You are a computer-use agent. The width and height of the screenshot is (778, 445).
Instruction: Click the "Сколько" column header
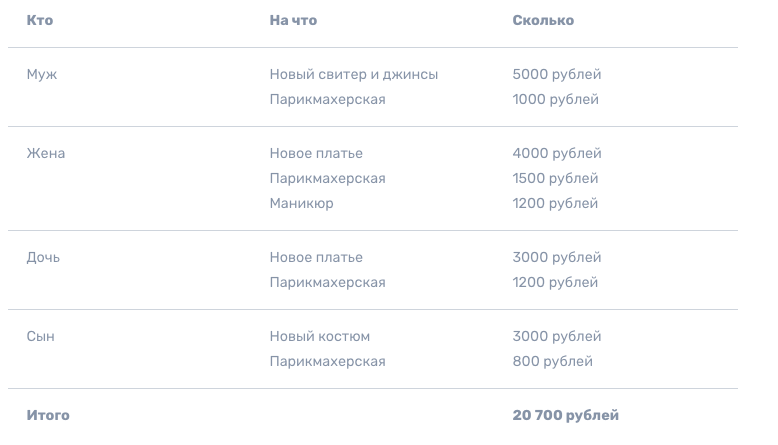point(543,20)
